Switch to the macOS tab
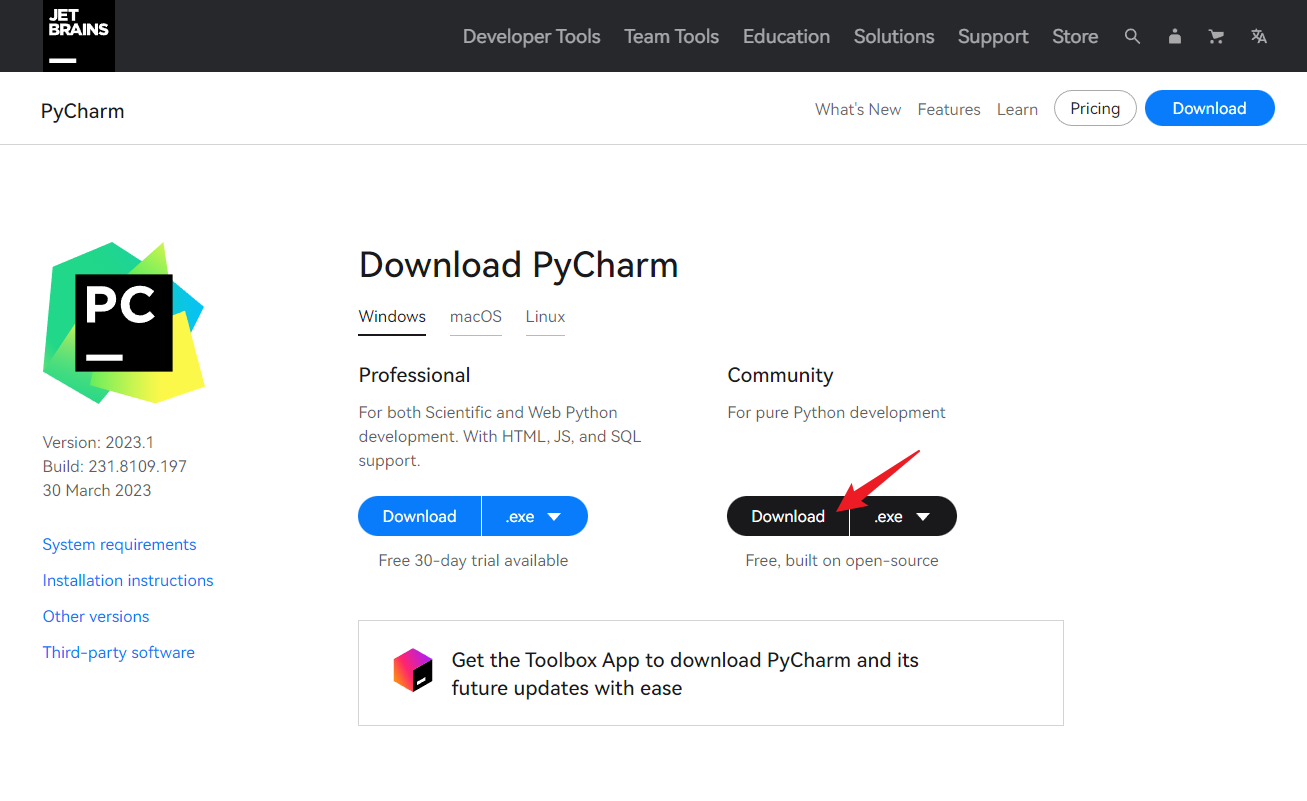 (x=475, y=317)
